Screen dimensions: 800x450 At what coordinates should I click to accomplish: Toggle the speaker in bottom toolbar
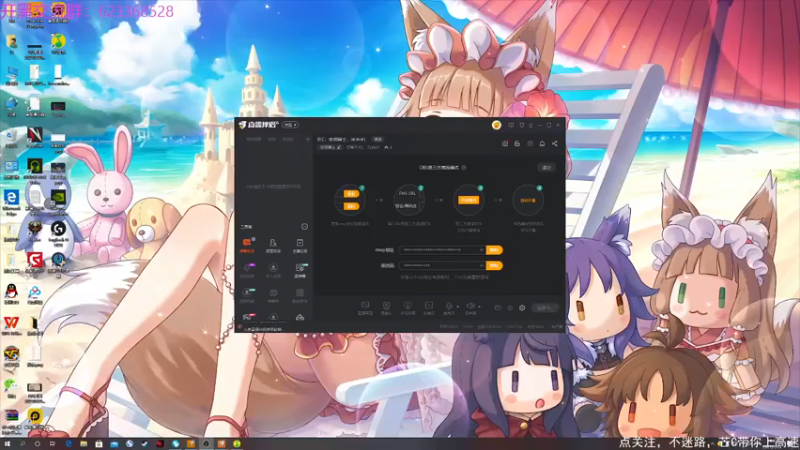(x=470, y=308)
